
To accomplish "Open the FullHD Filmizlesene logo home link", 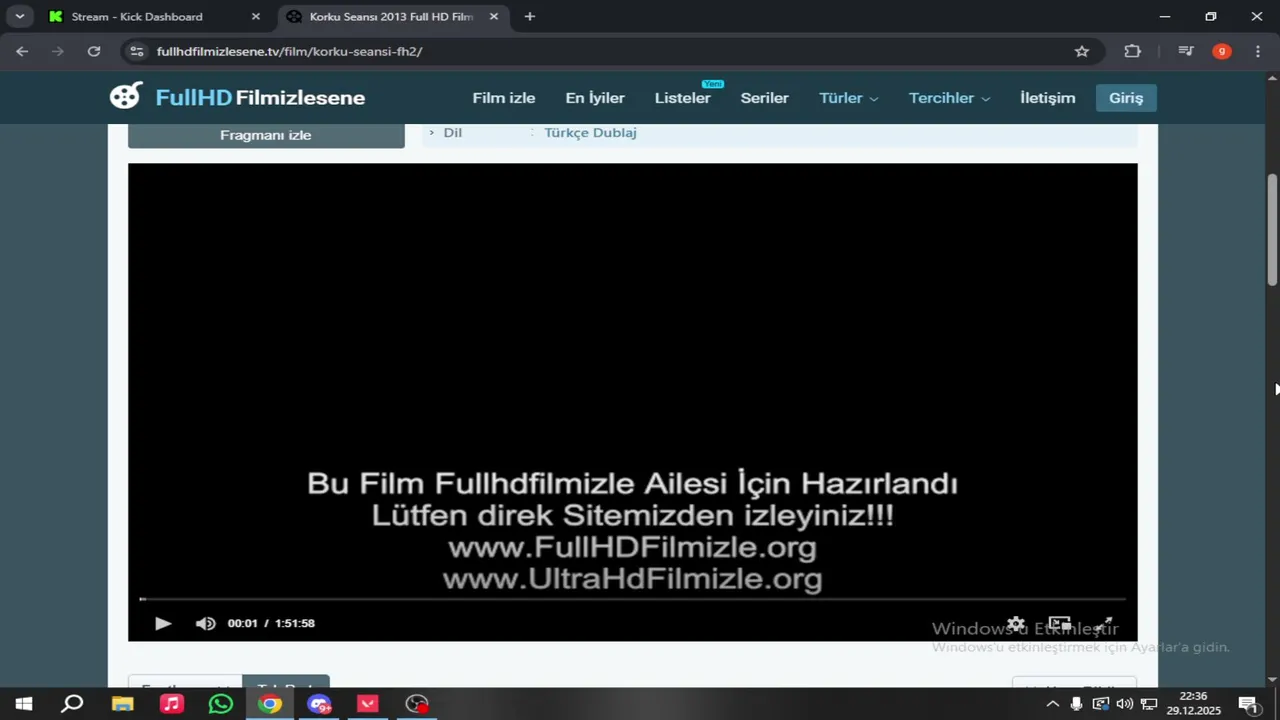I will click(x=237, y=97).
